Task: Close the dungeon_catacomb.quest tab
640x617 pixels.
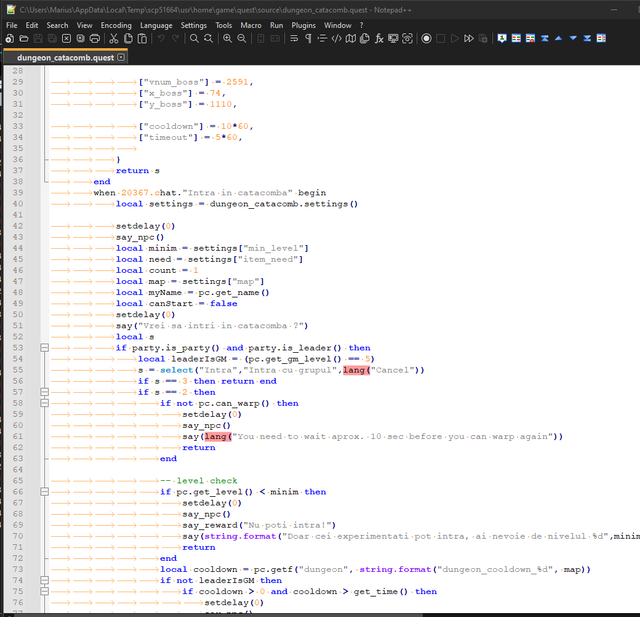Action: [x=121, y=57]
